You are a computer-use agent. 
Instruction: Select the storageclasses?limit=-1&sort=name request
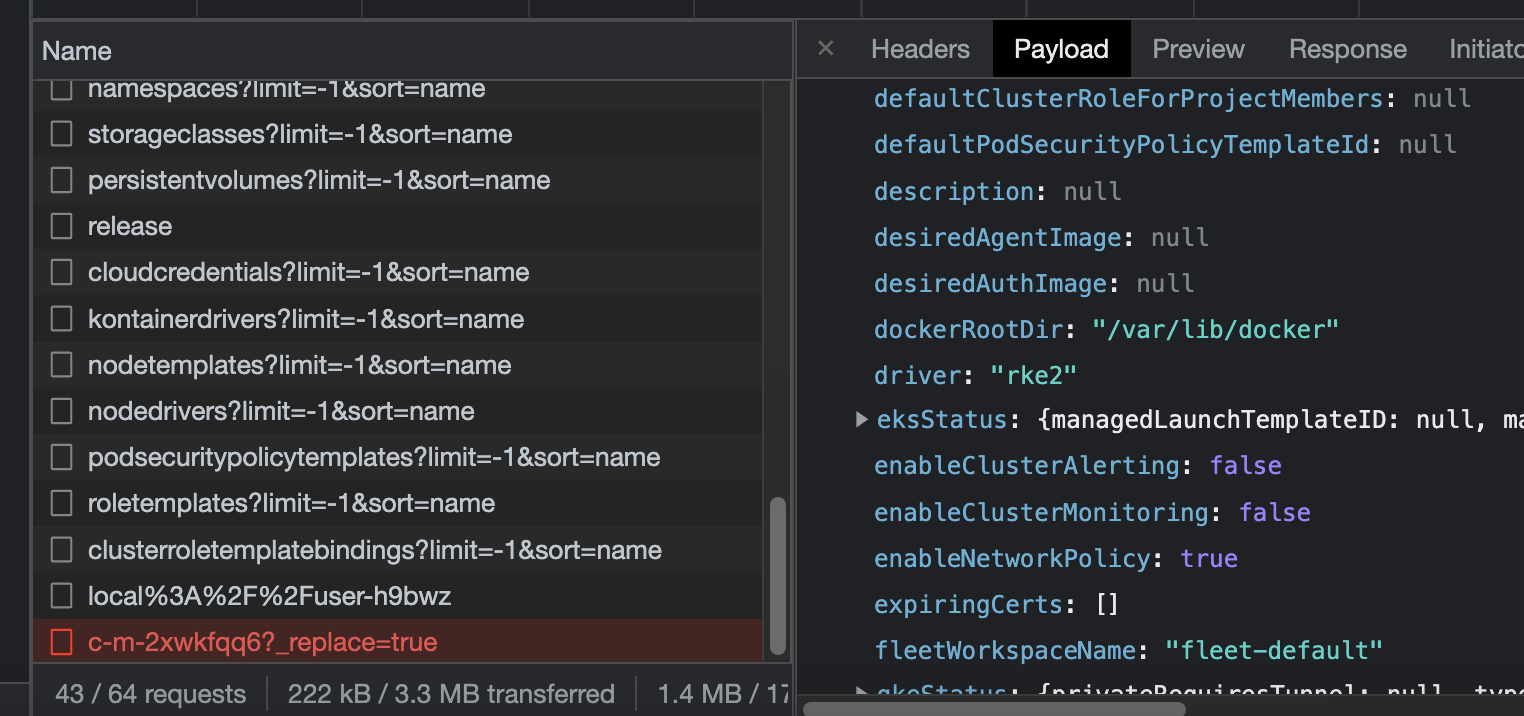[x=398, y=134]
